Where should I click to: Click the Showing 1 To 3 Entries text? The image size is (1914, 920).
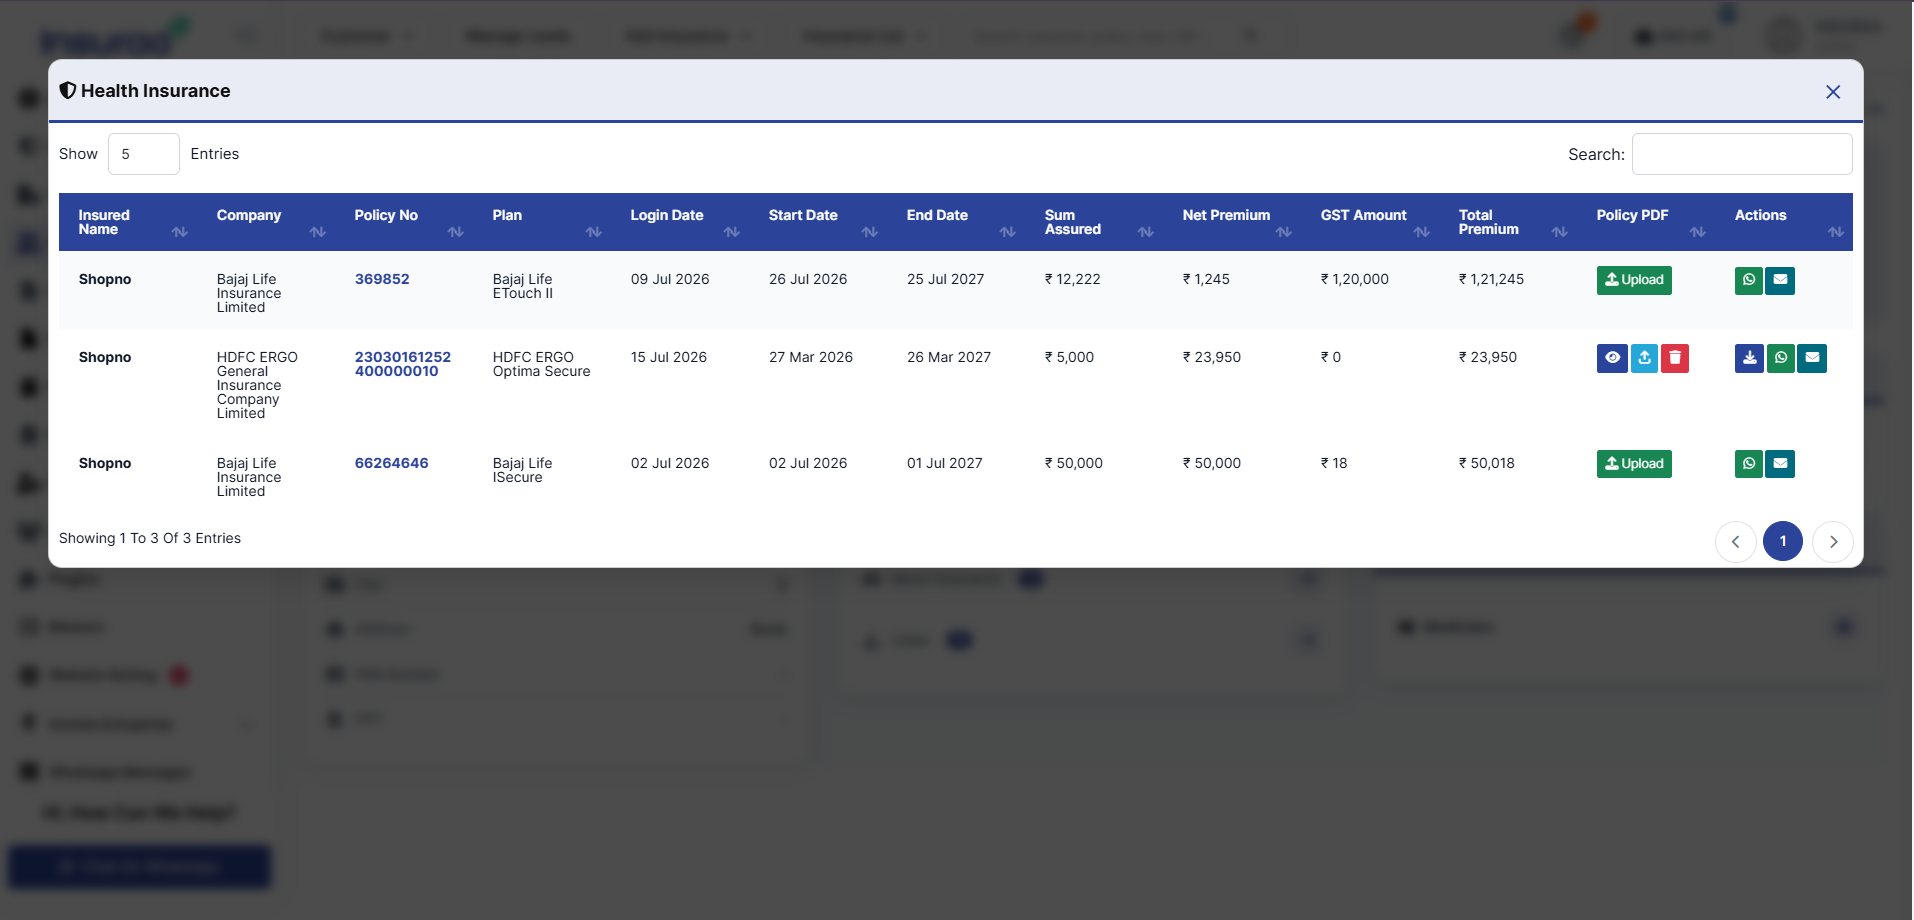[x=150, y=538]
